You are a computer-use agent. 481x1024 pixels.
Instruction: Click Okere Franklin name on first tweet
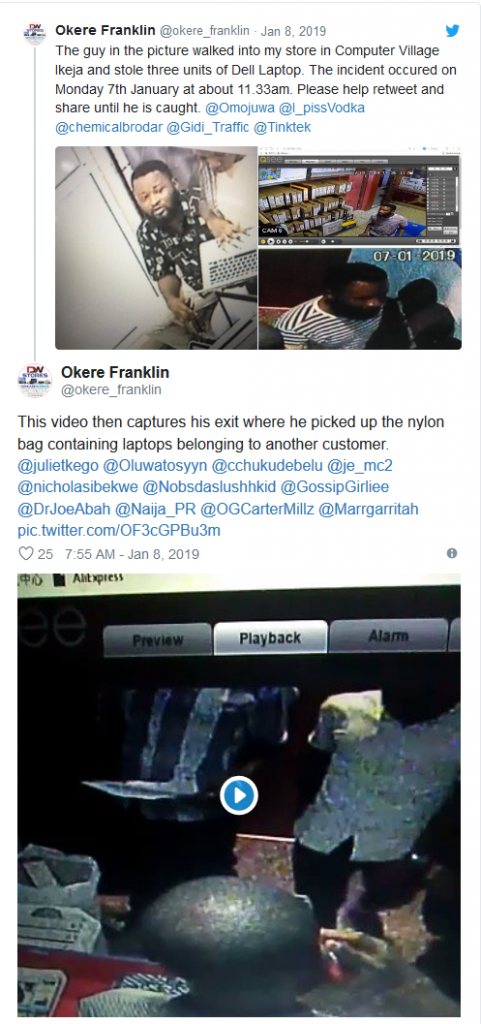click(x=105, y=30)
